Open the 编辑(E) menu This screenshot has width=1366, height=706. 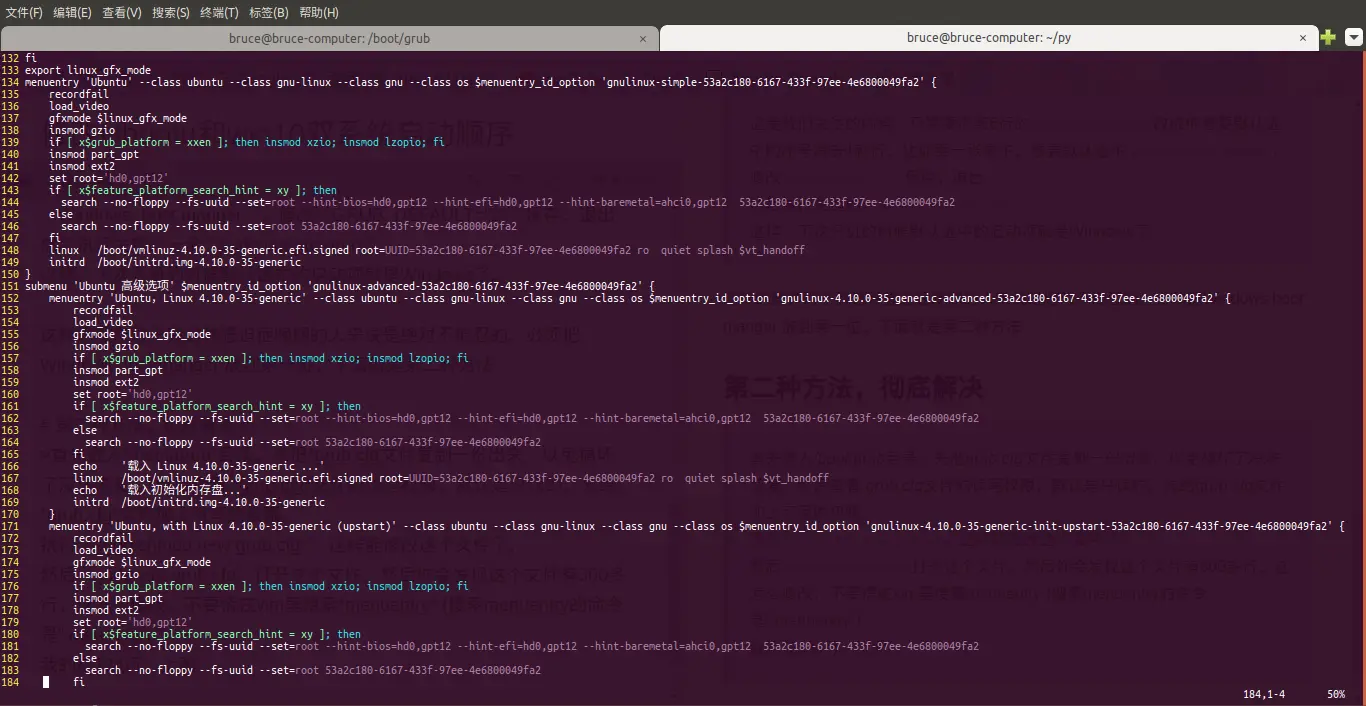point(72,12)
